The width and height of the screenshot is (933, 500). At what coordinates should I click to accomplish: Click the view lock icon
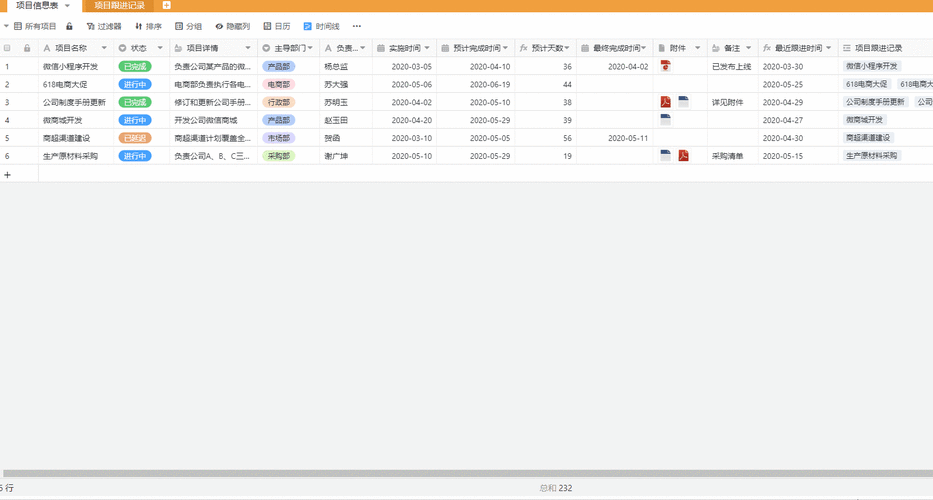point(70,26)
